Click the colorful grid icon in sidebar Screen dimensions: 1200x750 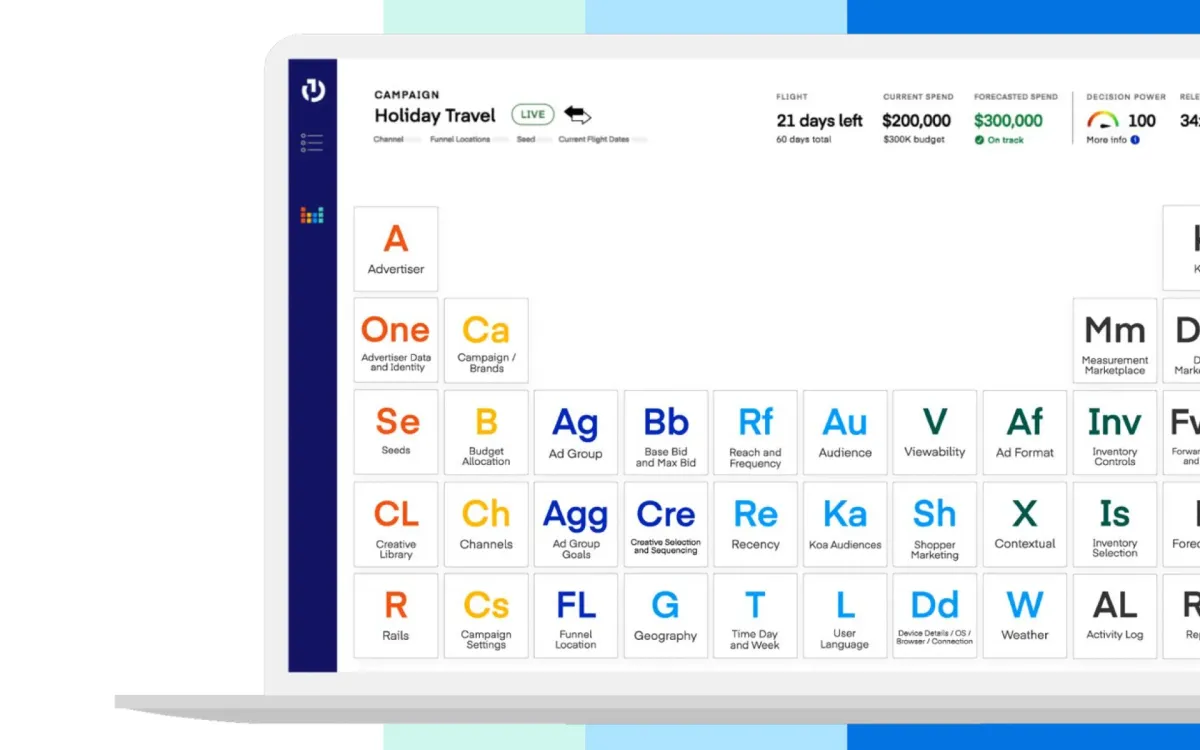[x=313, y=214]
